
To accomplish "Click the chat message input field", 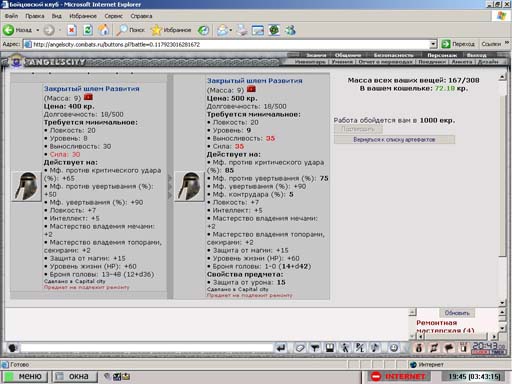I will tap(147, 348).
